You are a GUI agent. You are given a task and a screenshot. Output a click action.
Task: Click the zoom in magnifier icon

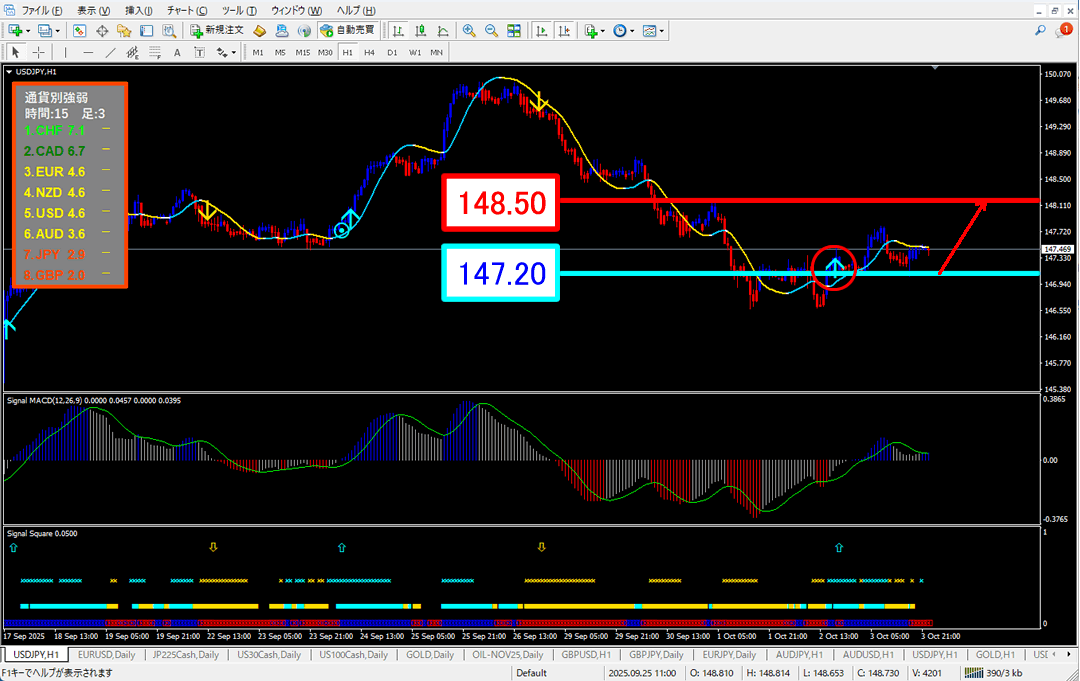[469, 31]
